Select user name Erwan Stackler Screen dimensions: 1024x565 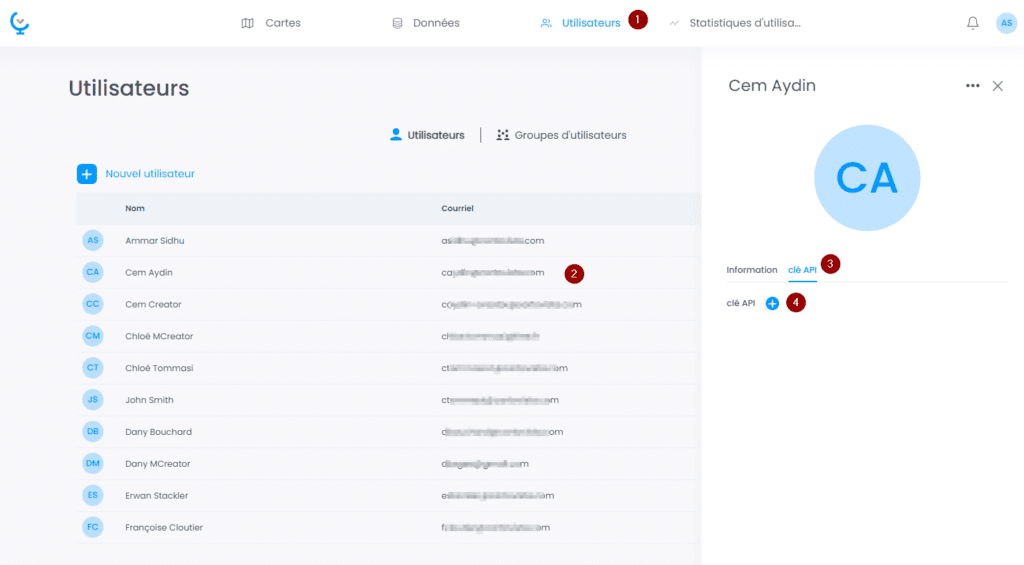157,495
